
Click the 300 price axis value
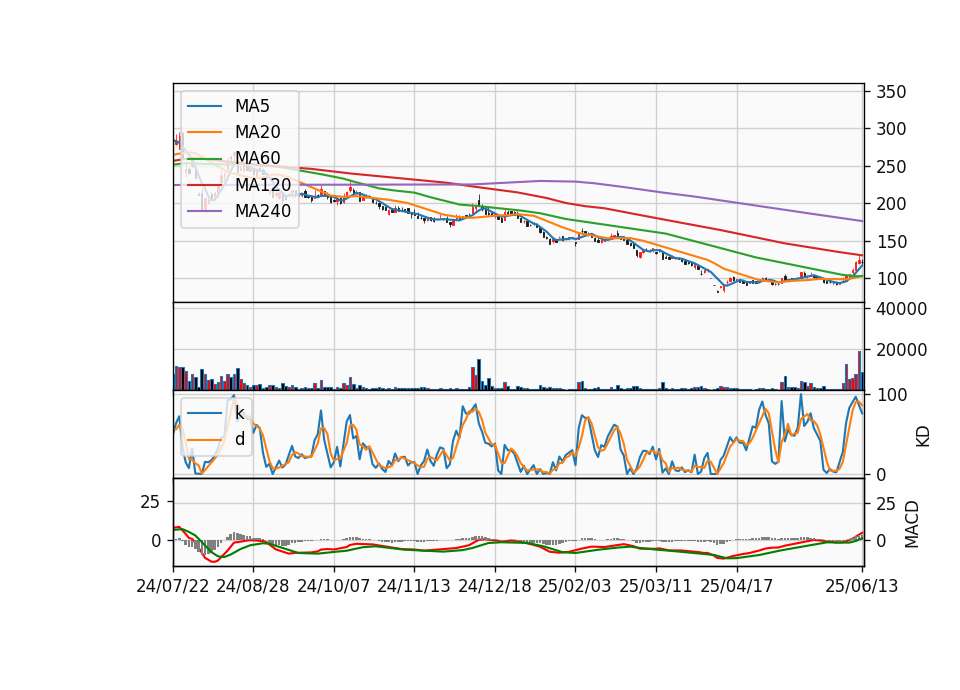(x=891, y=129)
